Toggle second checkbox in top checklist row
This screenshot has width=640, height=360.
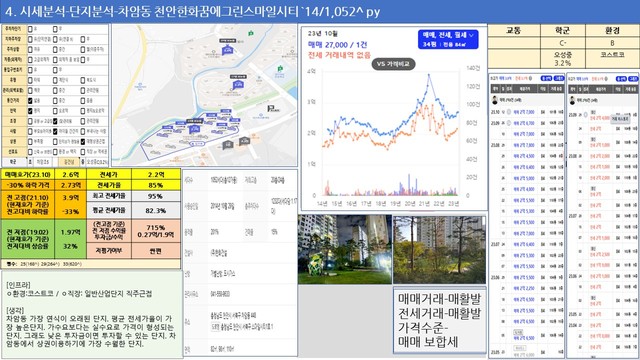point(55,29)
